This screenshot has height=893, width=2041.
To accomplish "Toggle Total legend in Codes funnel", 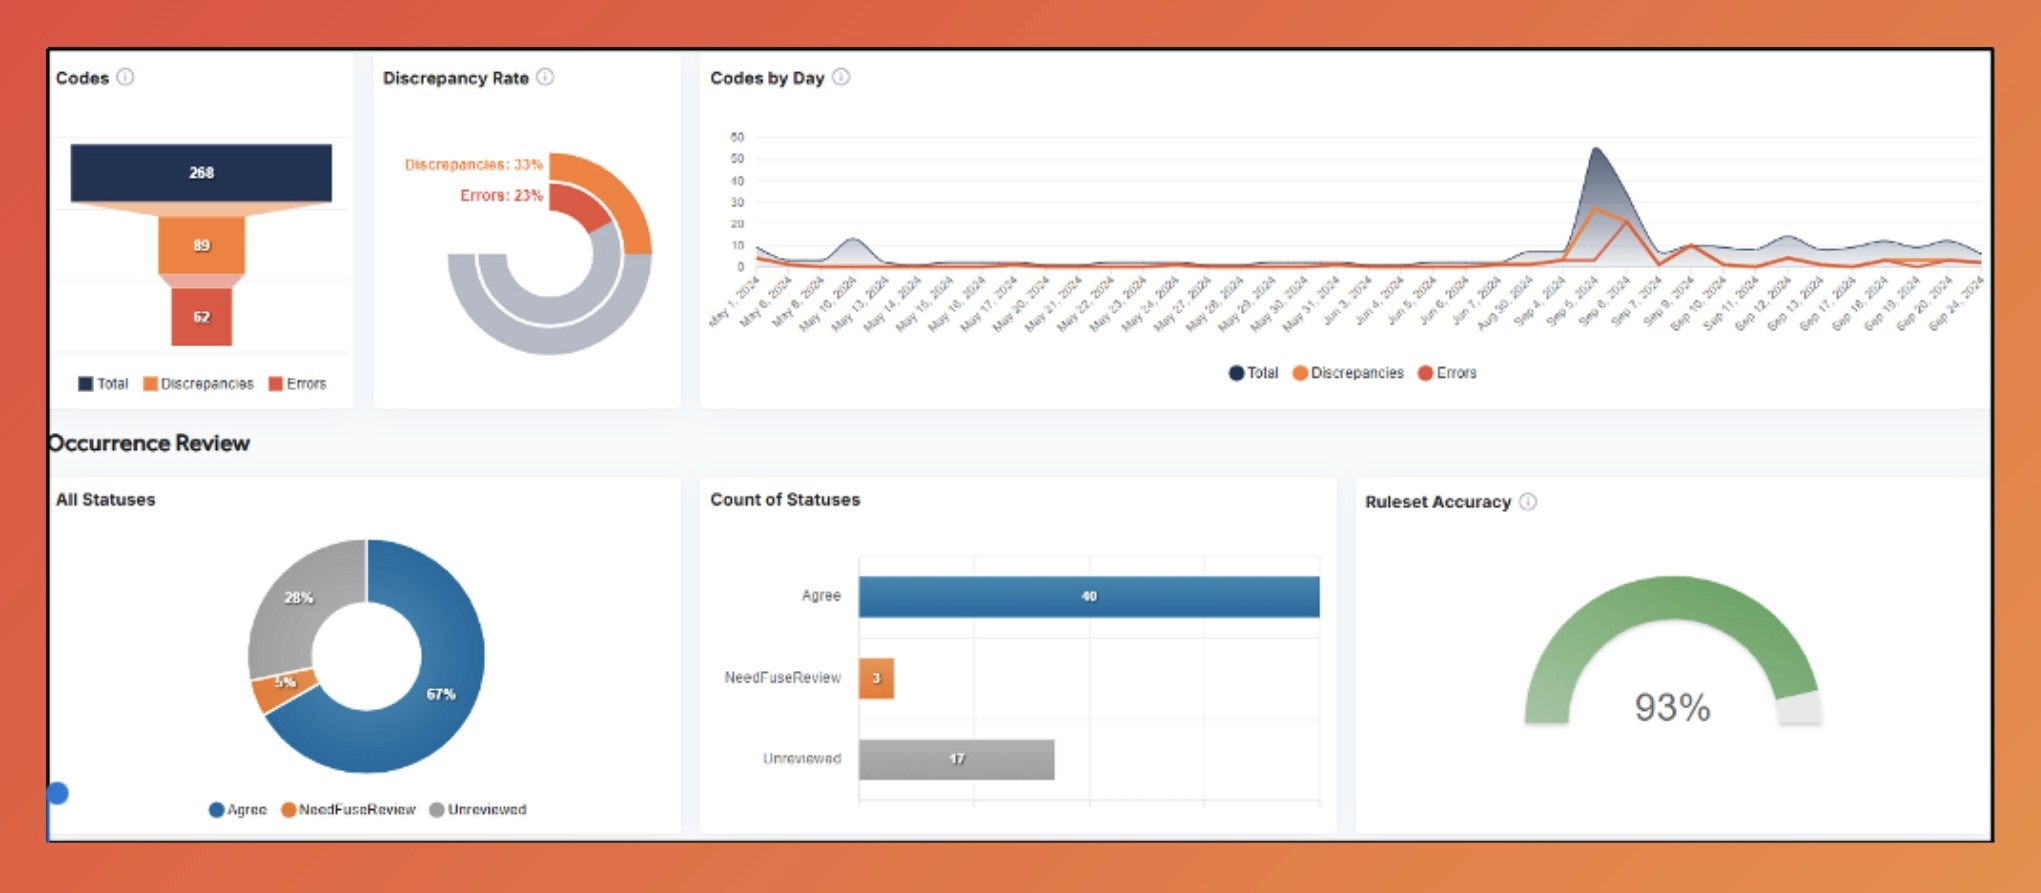I will [103, 384].
